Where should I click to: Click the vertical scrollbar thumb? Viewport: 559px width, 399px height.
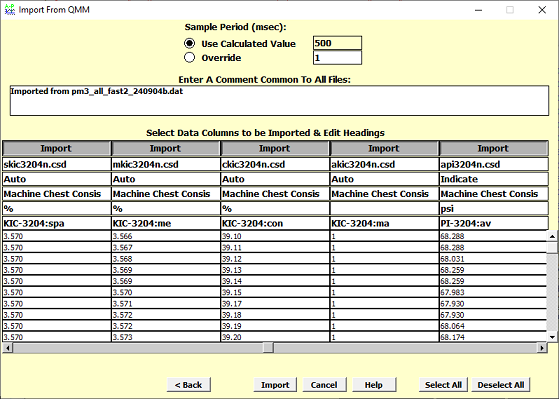pyautogui.click(x=552, y=247)
